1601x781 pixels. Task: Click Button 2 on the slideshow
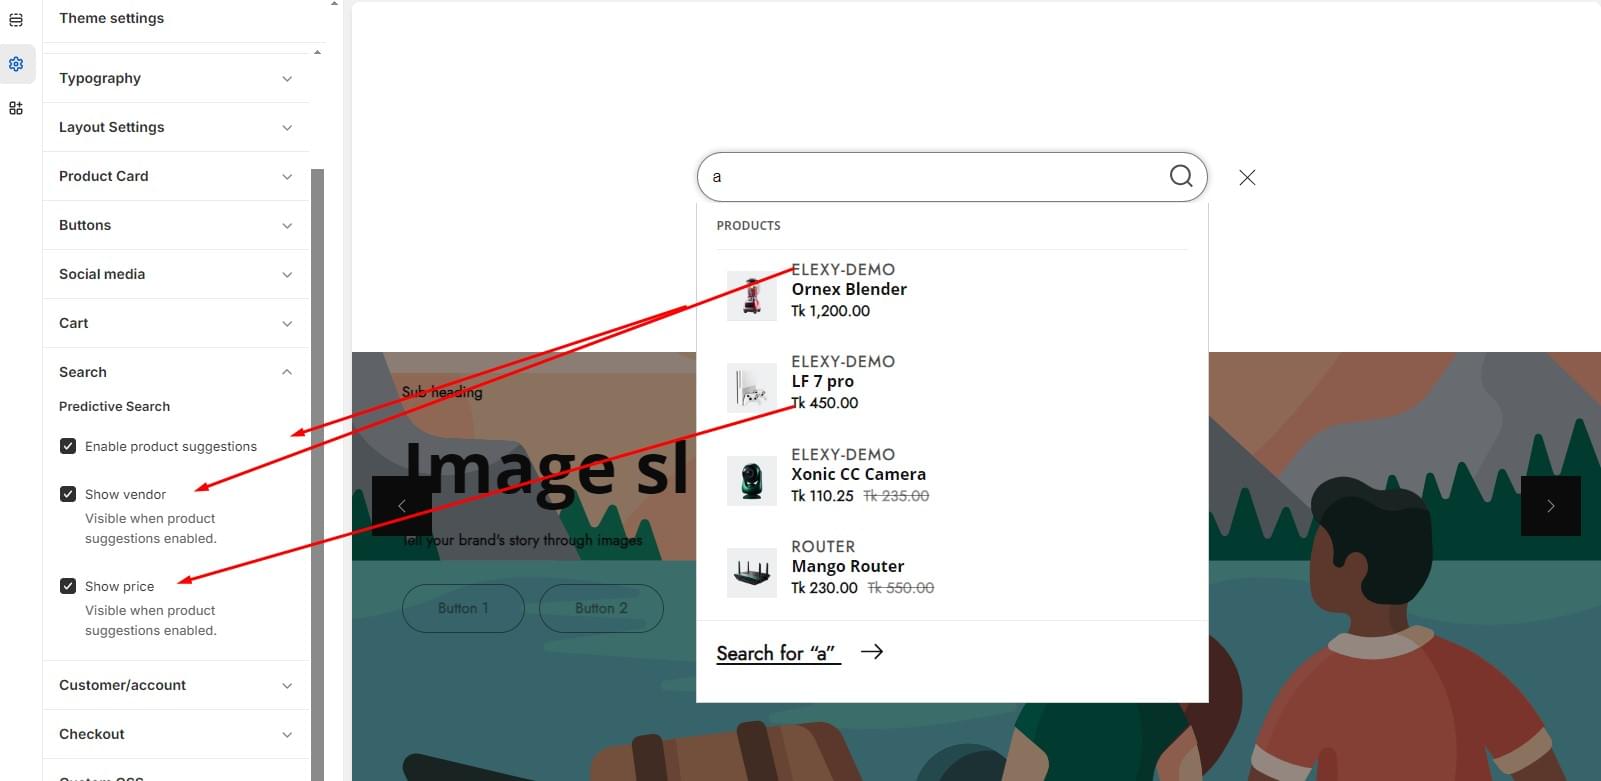coord(601,608)
